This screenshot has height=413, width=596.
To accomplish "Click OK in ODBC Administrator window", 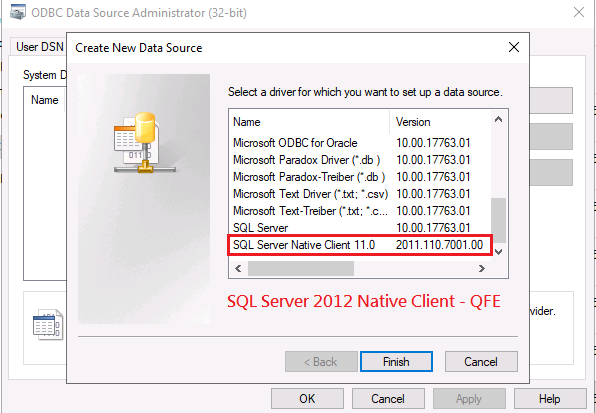I will (307, 399).
